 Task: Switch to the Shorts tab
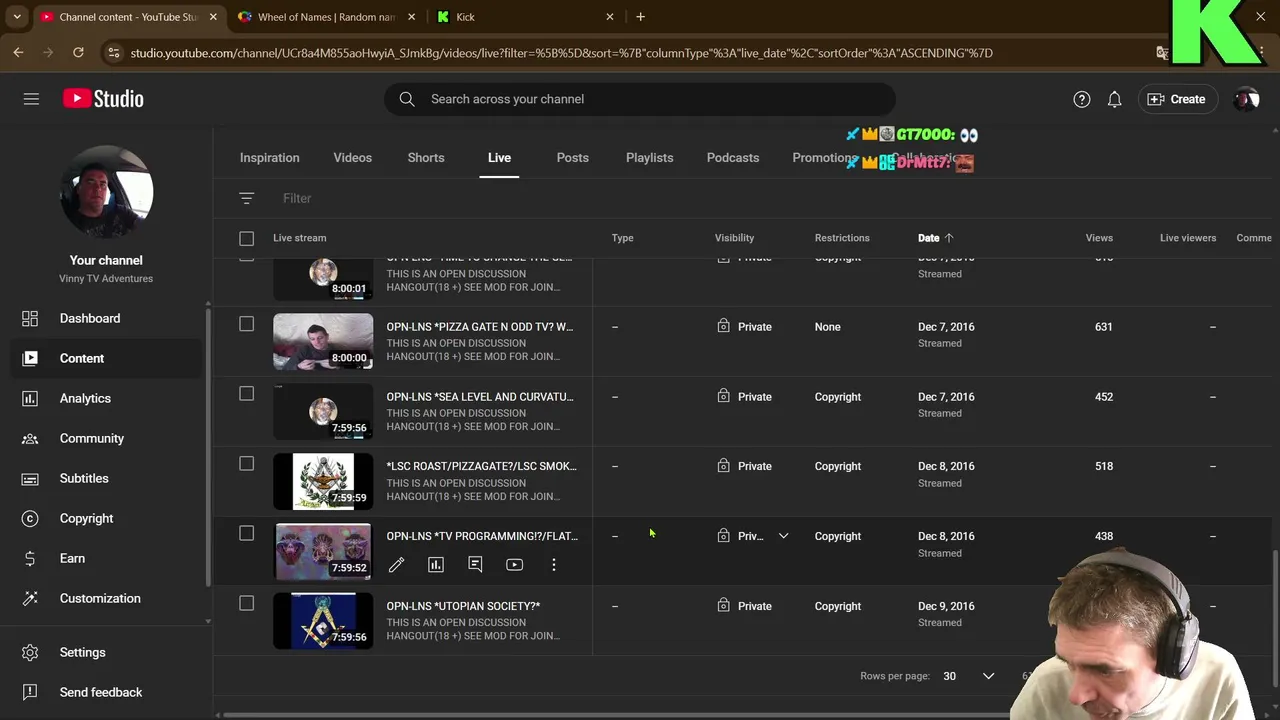(x=426, y=158)
